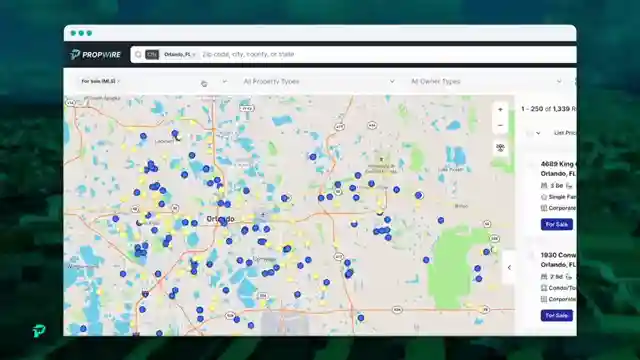Sort results by List Price
Image resolution: width=640 pixels, height=360 pixels.
click(x=565, y=133)
